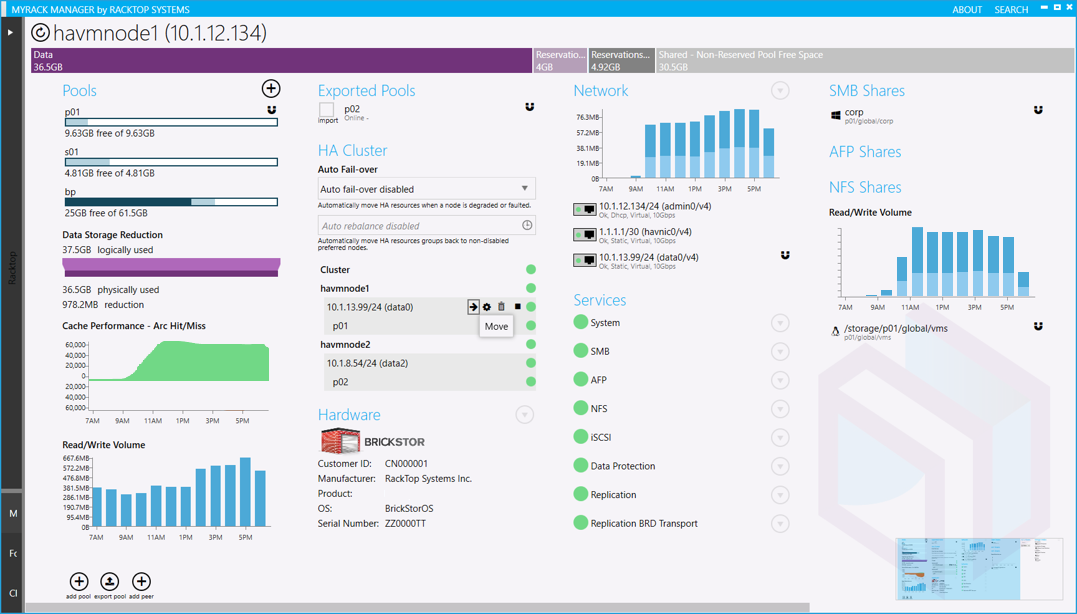Check the Import checkbox for pool p02
The width and height of the screenshot is (1077, 614).
tap(327, 110)
